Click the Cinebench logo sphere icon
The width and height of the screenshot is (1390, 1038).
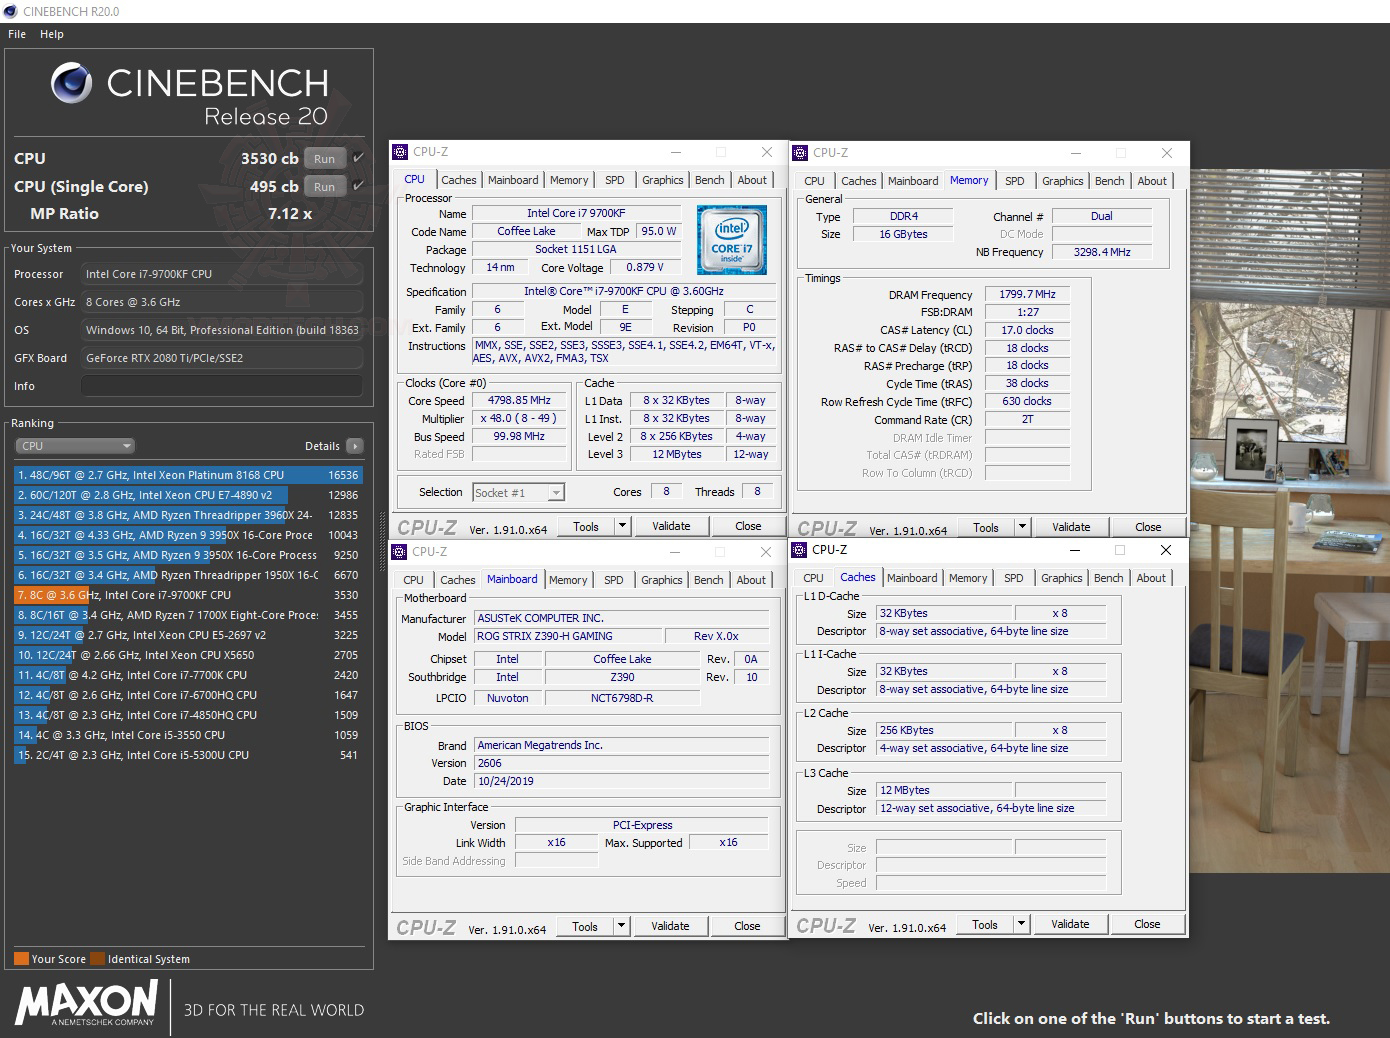tap(72, 83)
